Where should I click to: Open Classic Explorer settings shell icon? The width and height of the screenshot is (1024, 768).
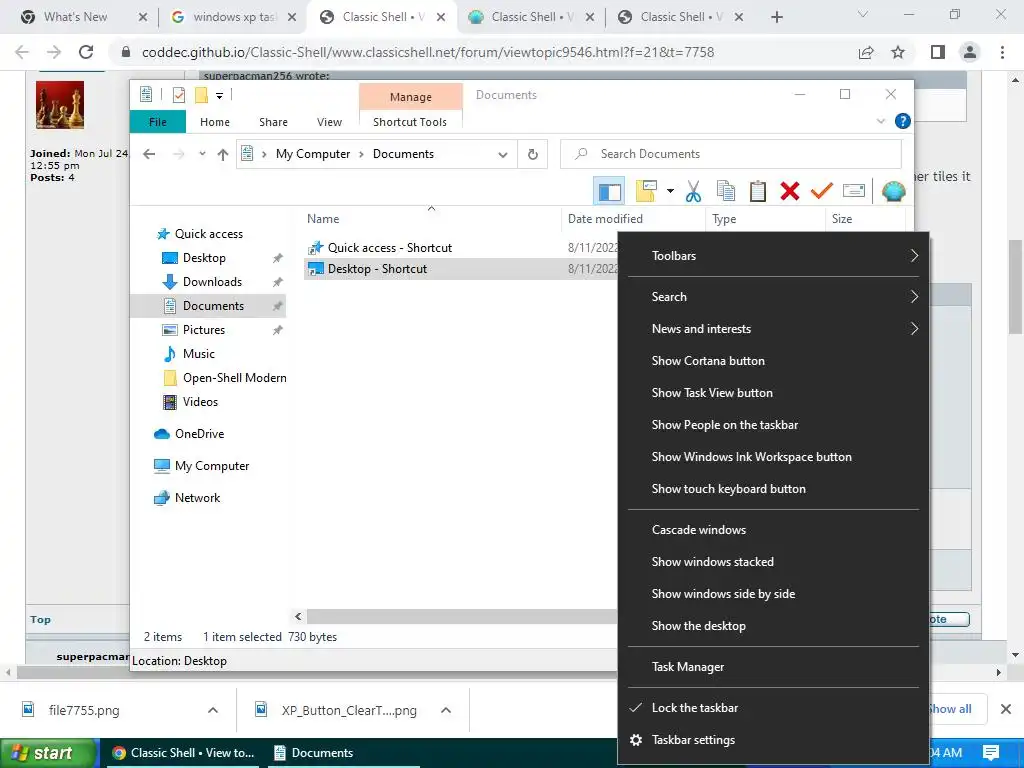(893, 191)
